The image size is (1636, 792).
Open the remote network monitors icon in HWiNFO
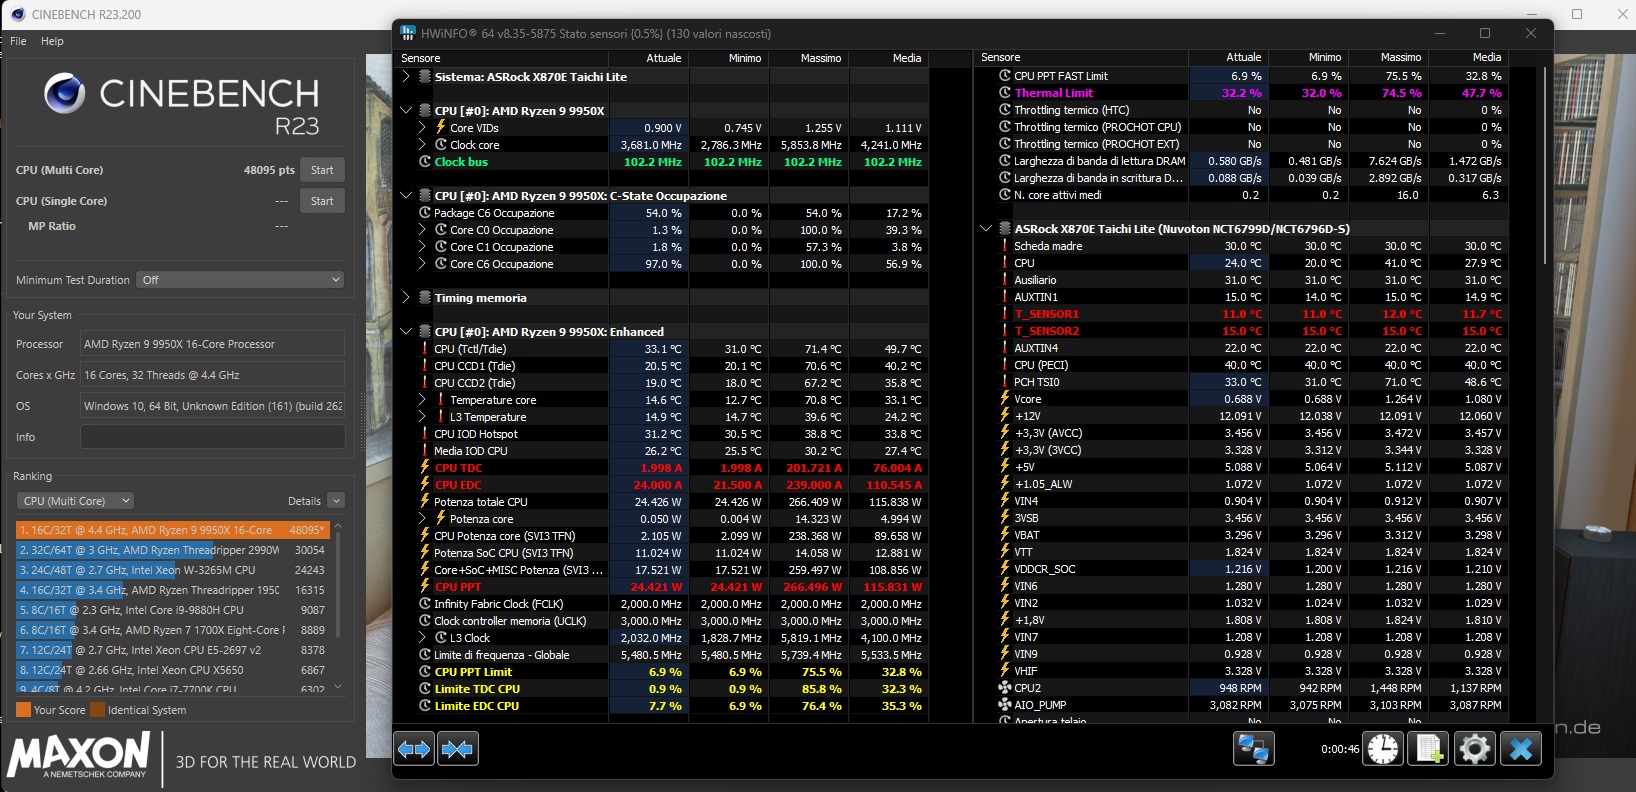[x=1254, y=748]
